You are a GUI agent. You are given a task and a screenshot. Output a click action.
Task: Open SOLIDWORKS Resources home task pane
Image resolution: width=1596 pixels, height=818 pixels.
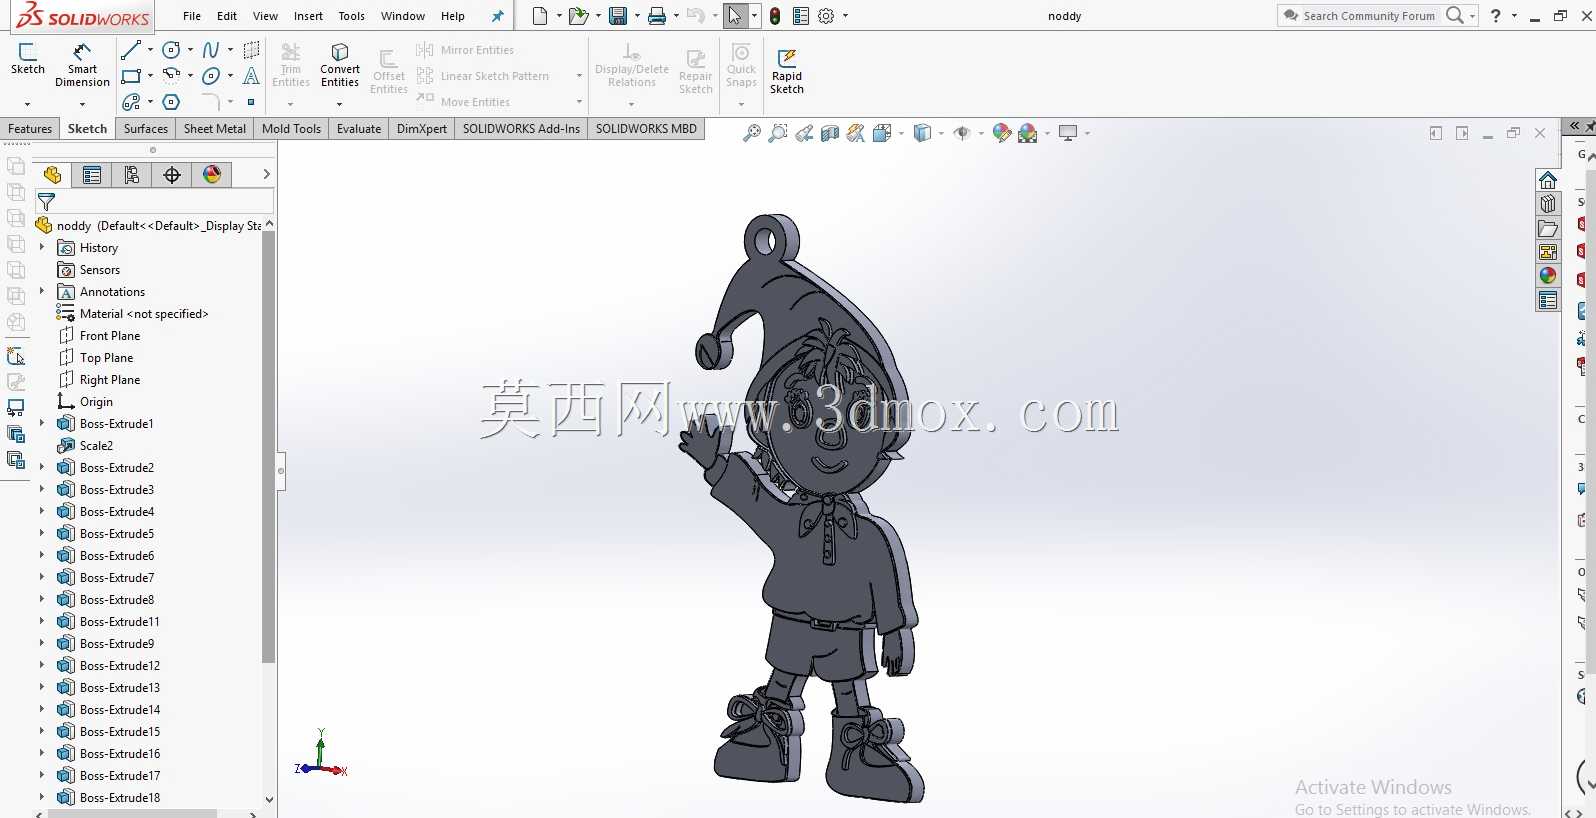pyautogui.click(x=1548, y=180)
